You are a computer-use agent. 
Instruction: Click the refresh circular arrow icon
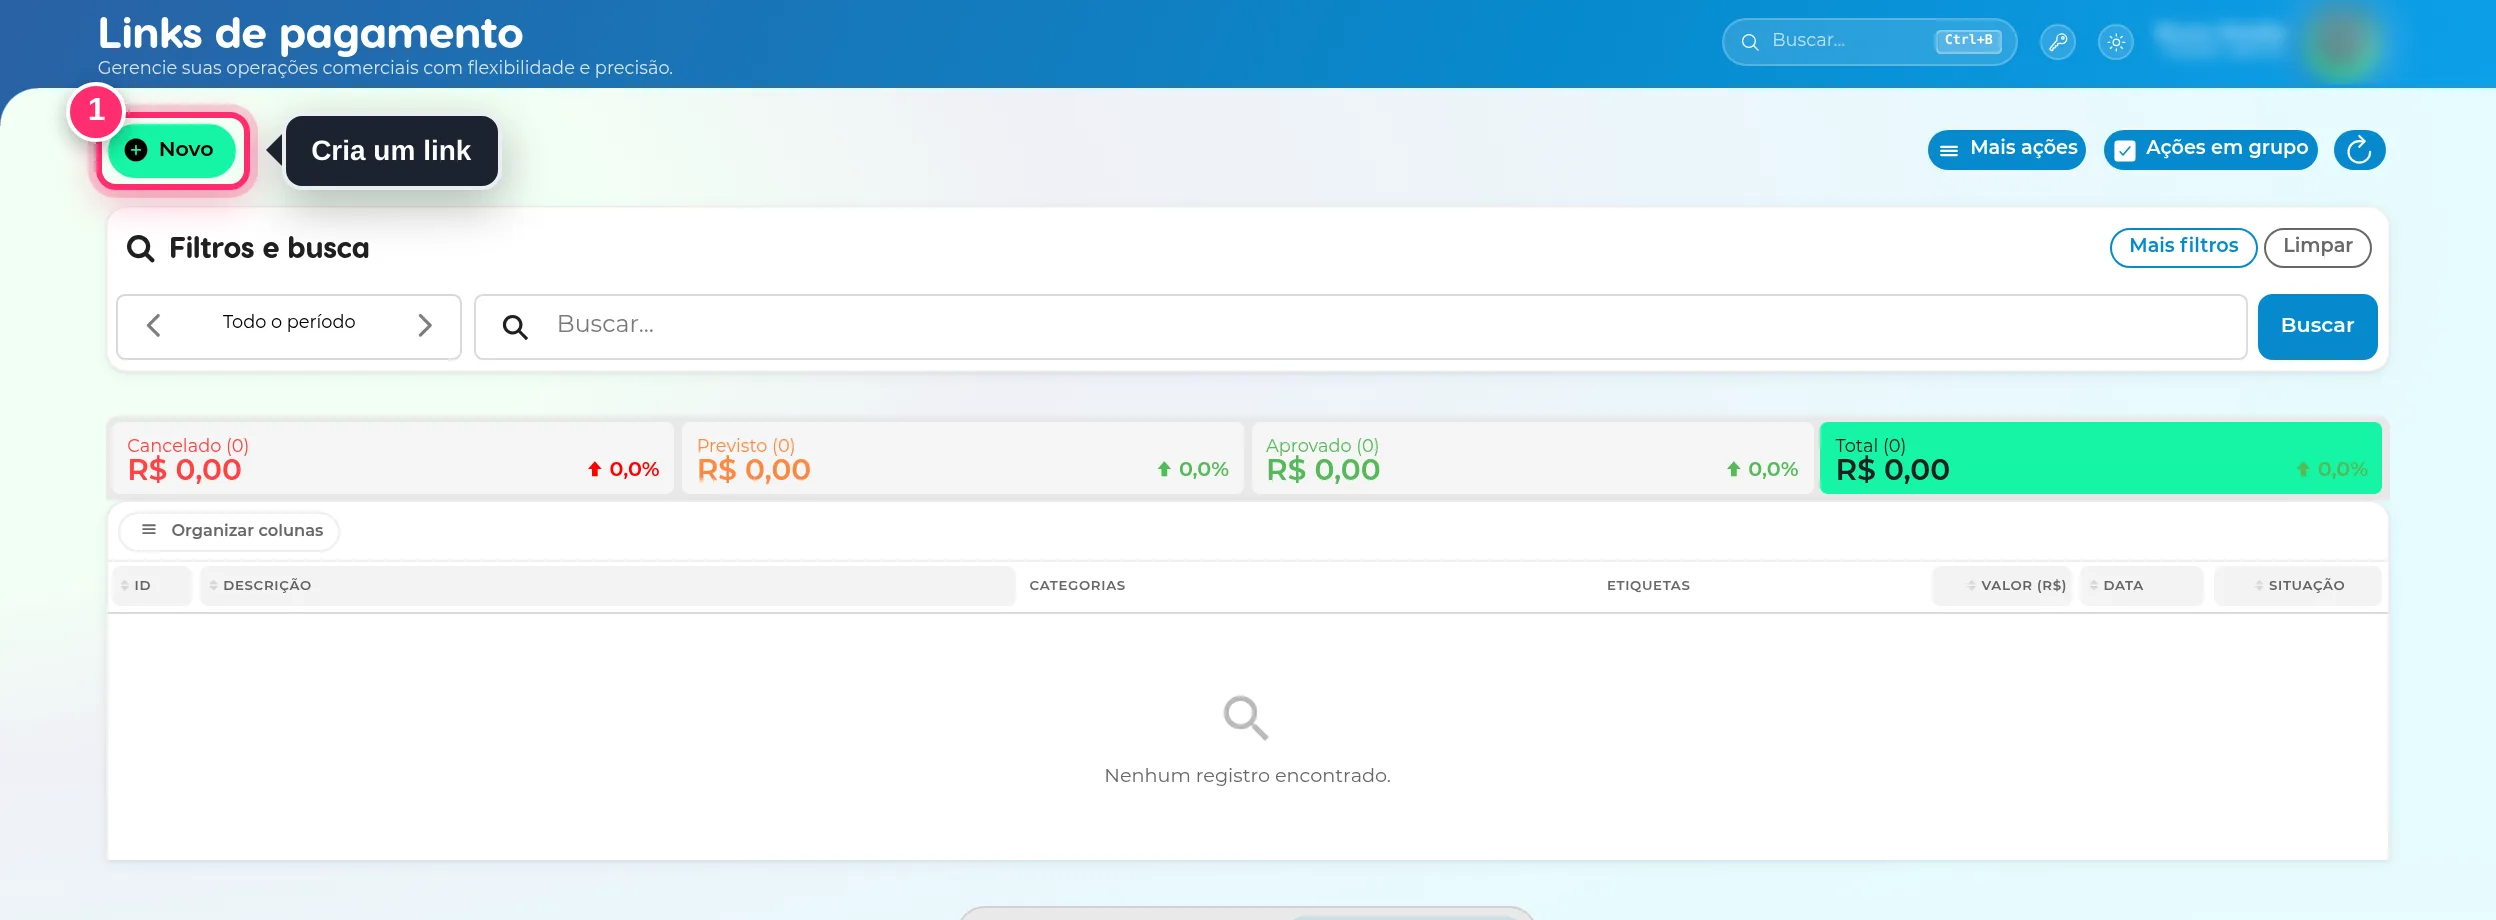[2360, 150]
